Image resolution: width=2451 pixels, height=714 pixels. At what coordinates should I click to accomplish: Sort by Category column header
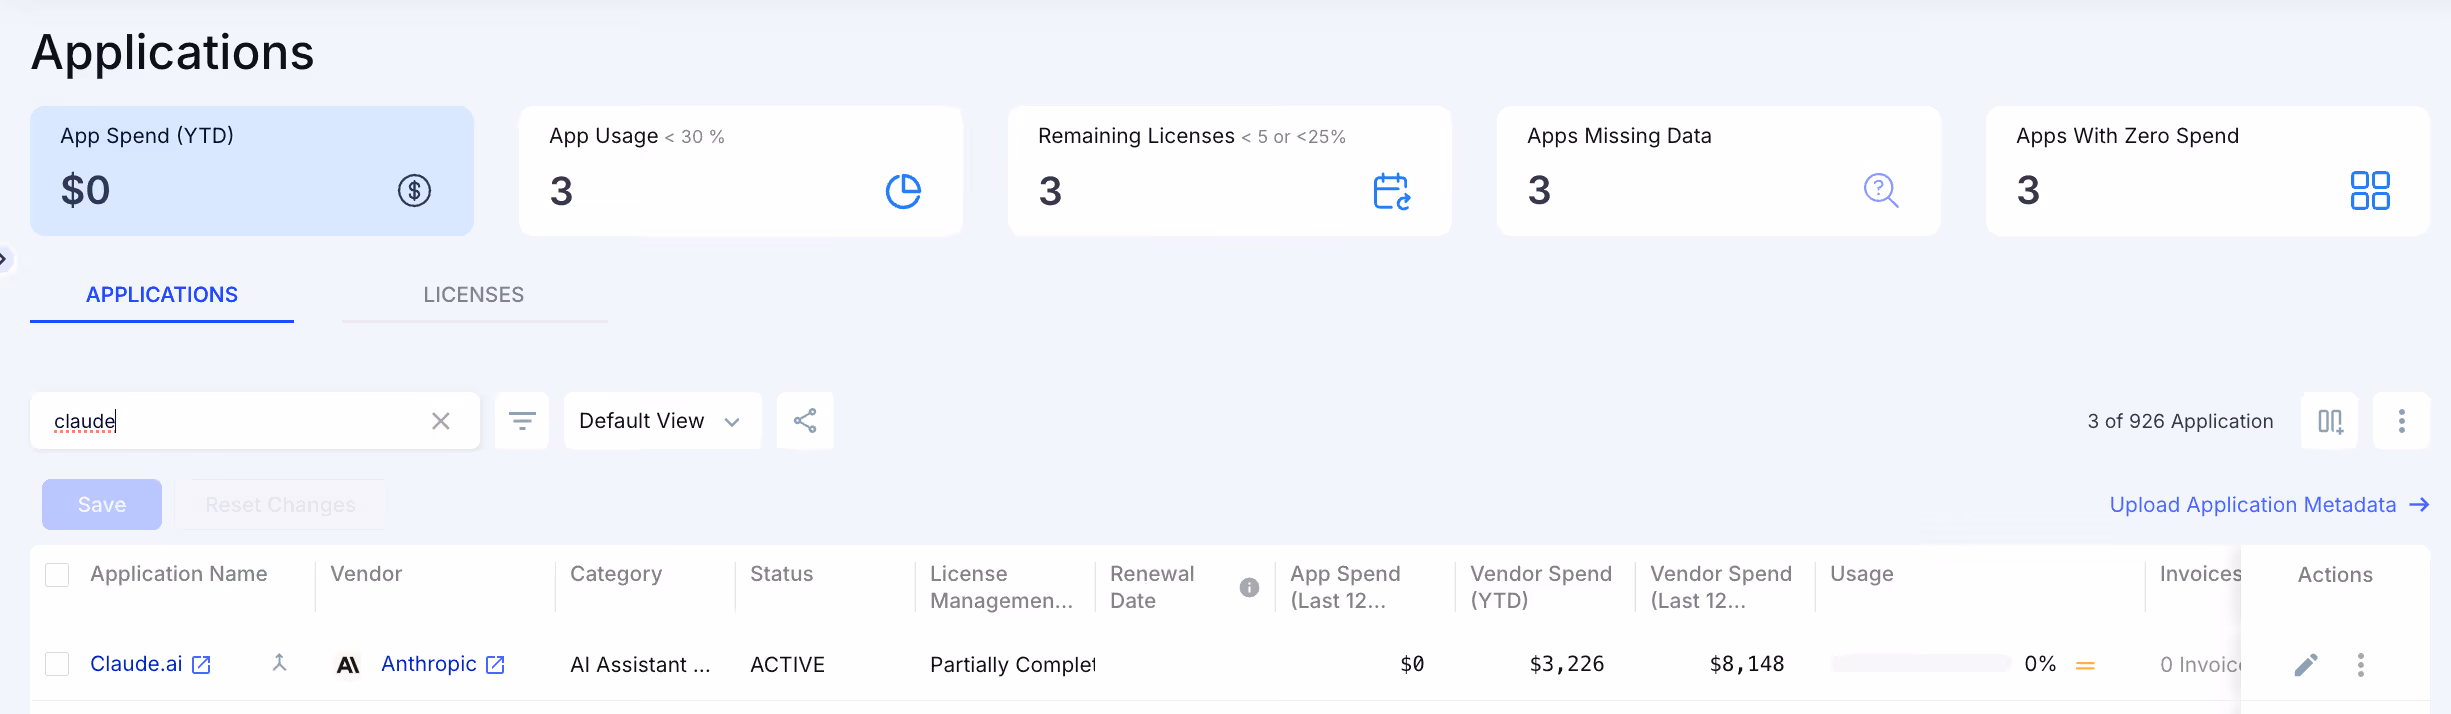pyautogui.click(x=616, y=574)
